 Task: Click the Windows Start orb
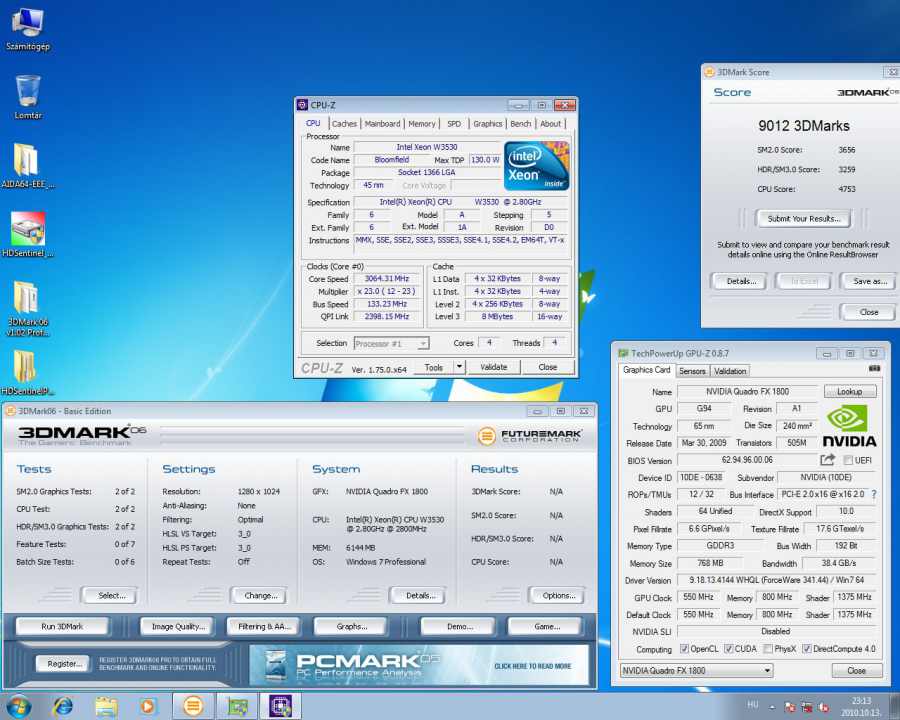coord(18,706)
